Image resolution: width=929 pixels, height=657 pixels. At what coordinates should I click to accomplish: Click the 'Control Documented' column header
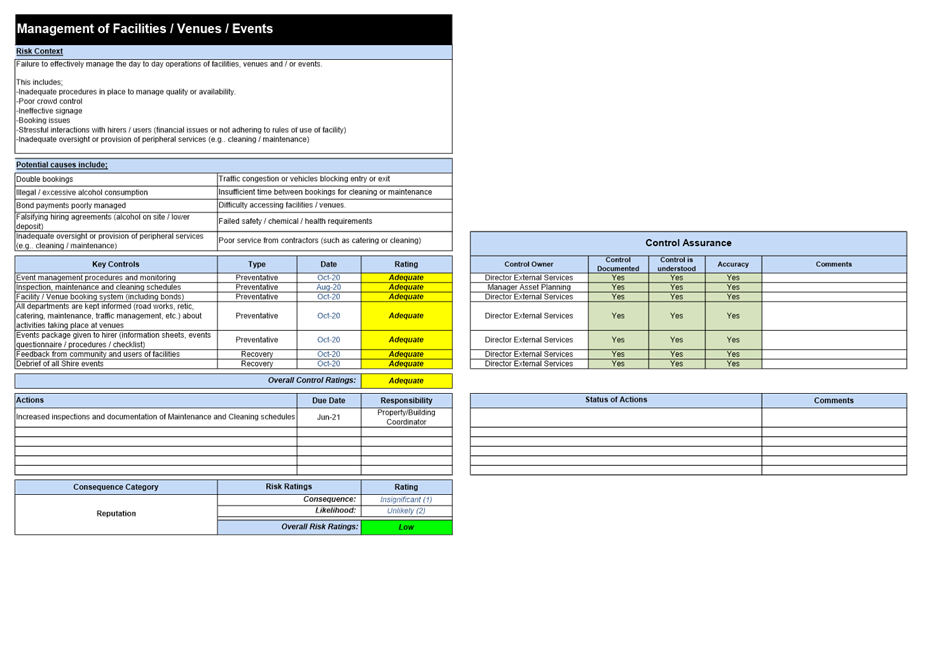coord(619,264)
